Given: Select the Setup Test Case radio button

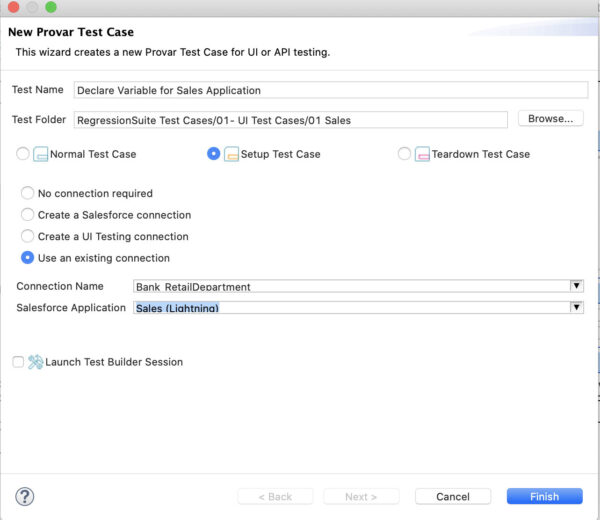Looking at the screenshot, I should (213, 154).
